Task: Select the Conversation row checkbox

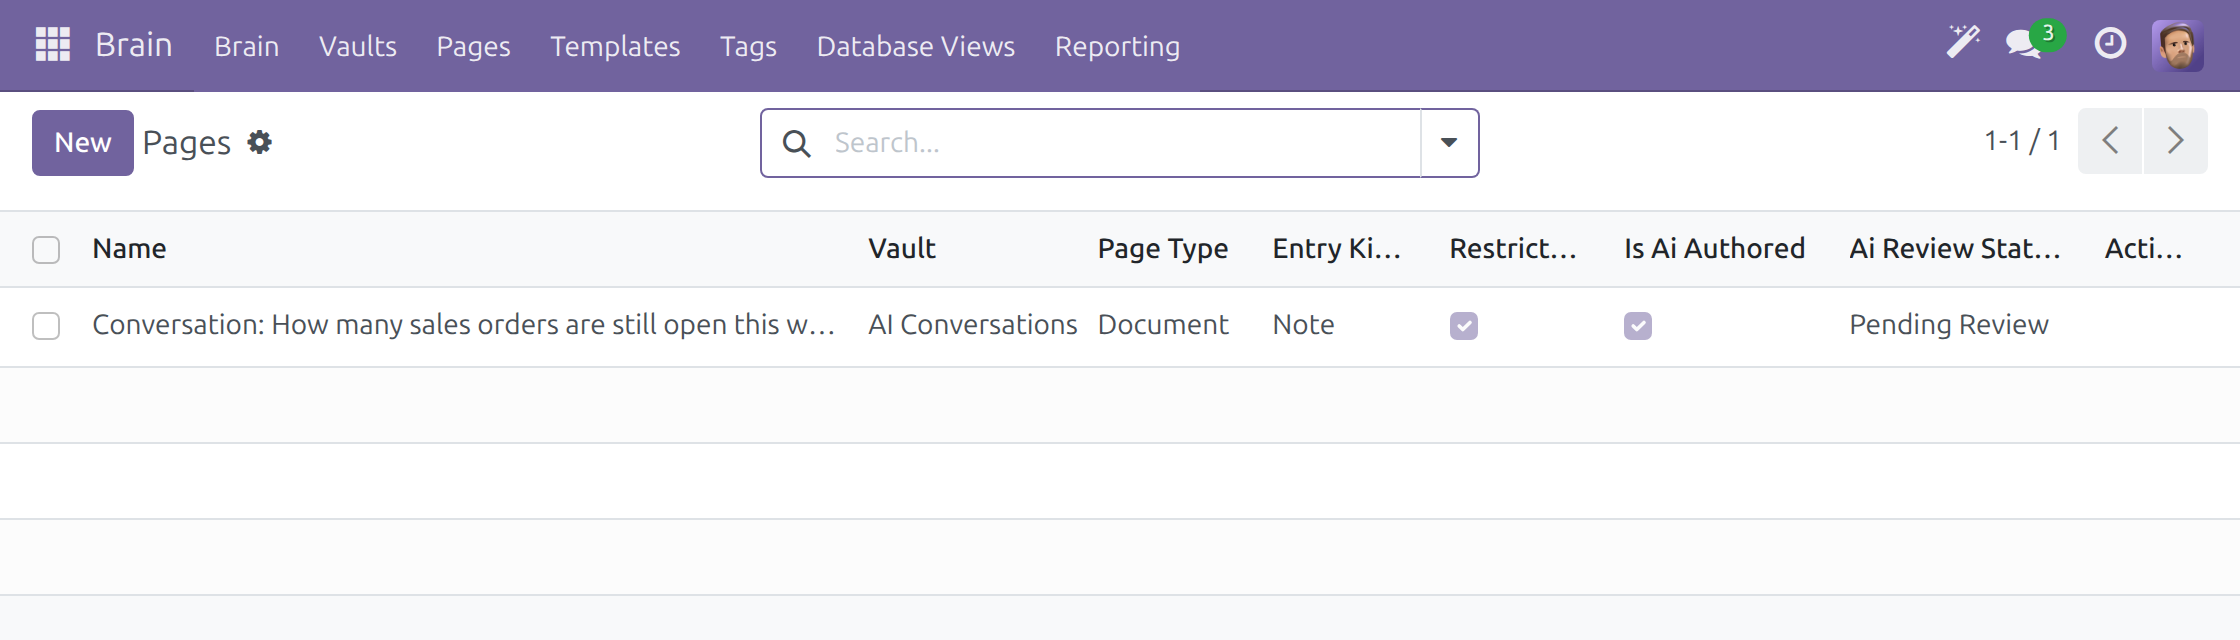Action: 46,326
